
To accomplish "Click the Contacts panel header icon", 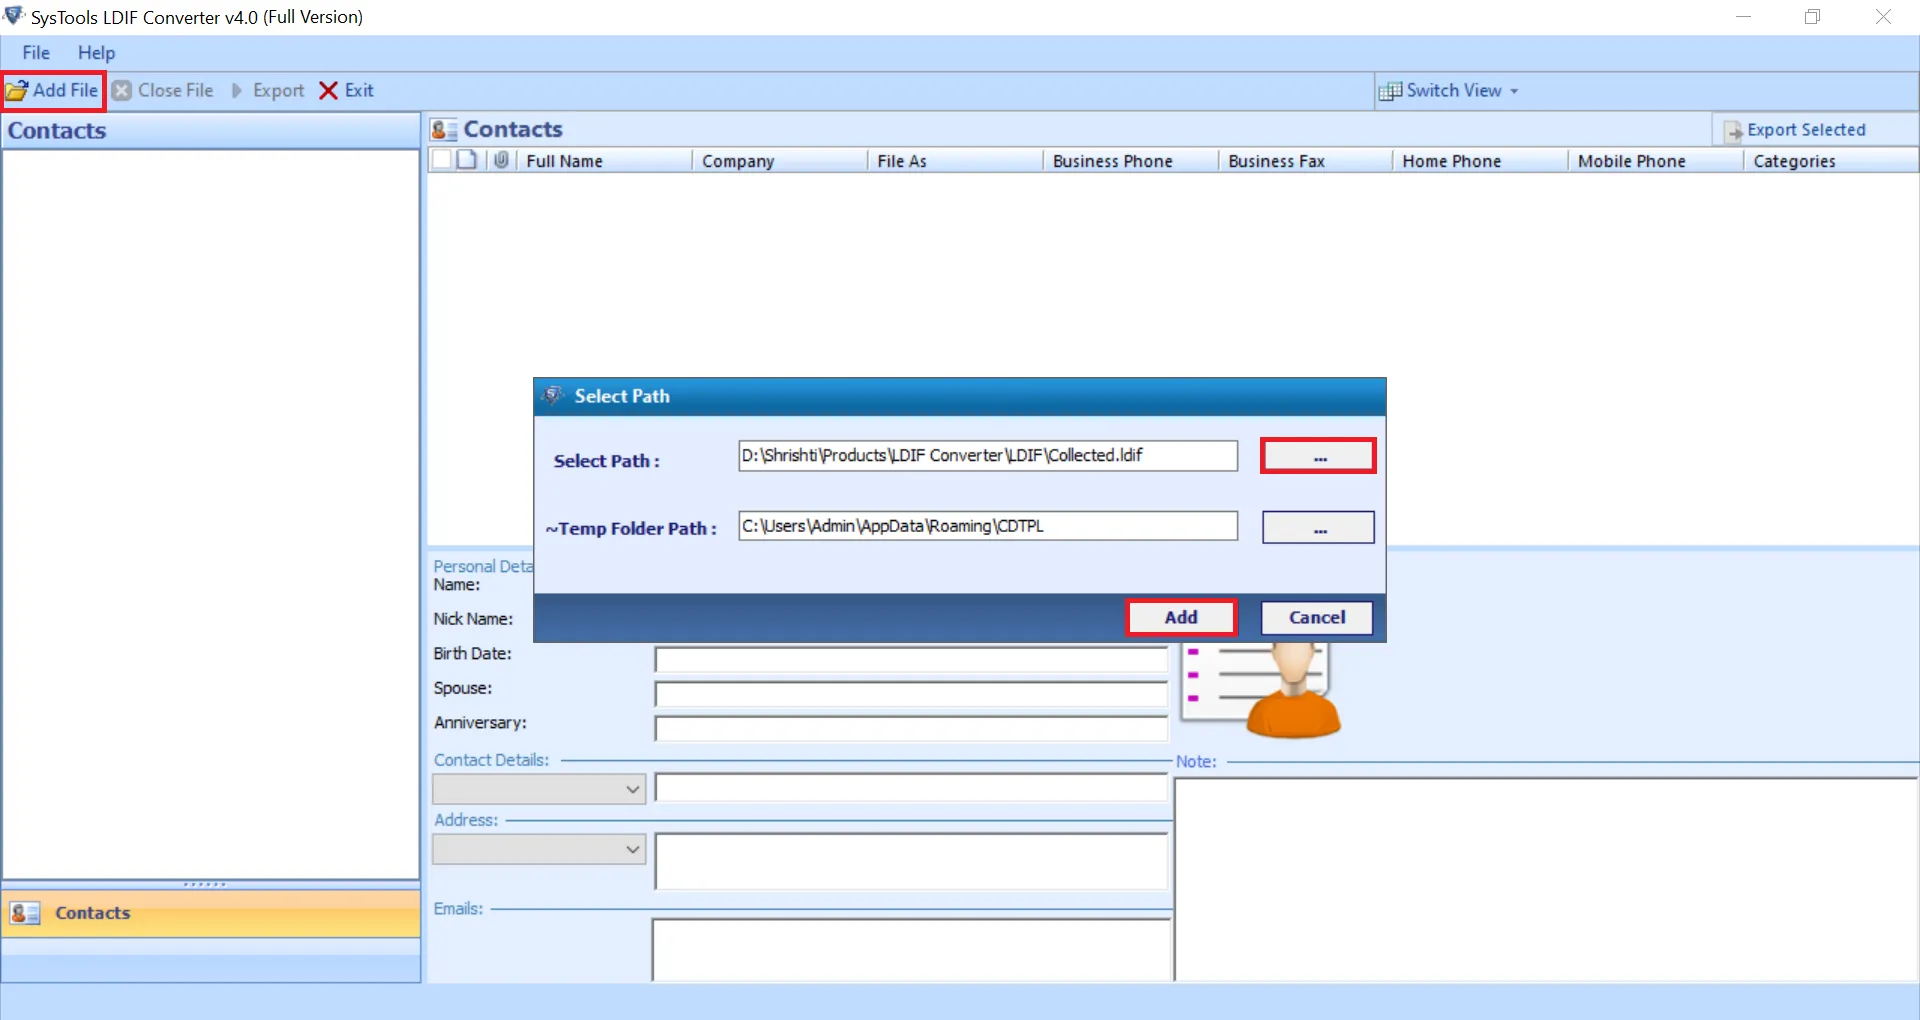I will coord(444,130).
